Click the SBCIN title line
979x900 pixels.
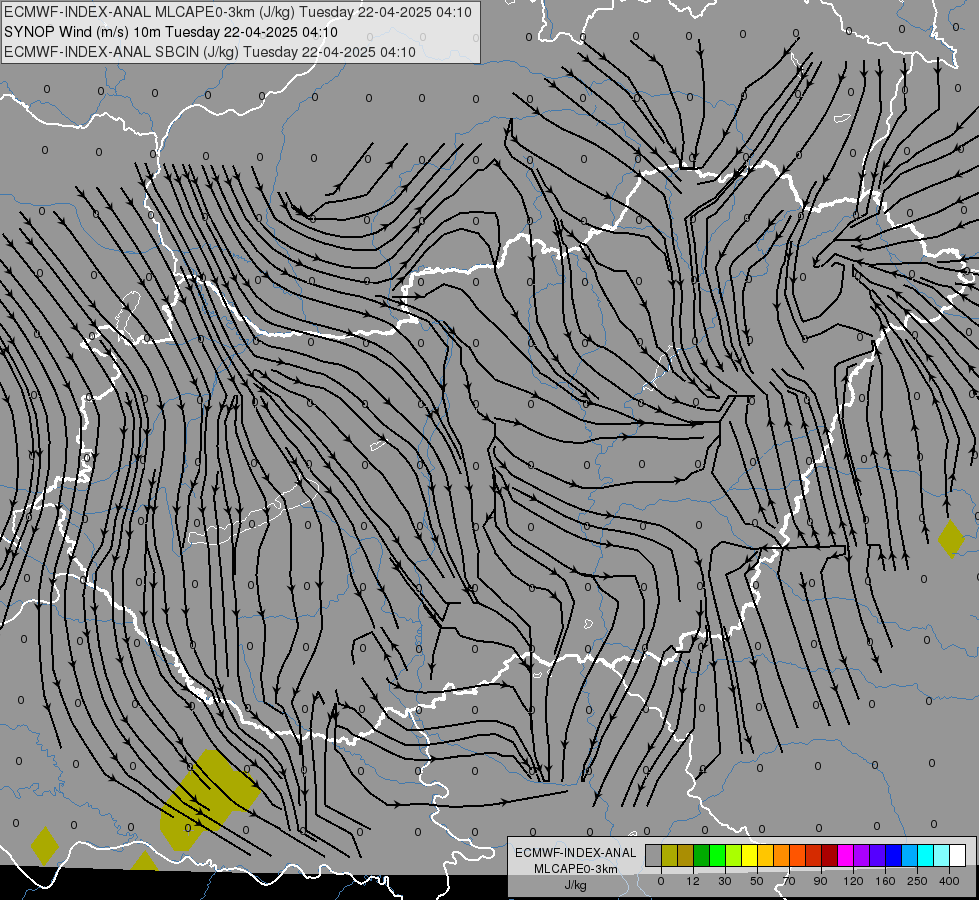[x=210, y=52]
